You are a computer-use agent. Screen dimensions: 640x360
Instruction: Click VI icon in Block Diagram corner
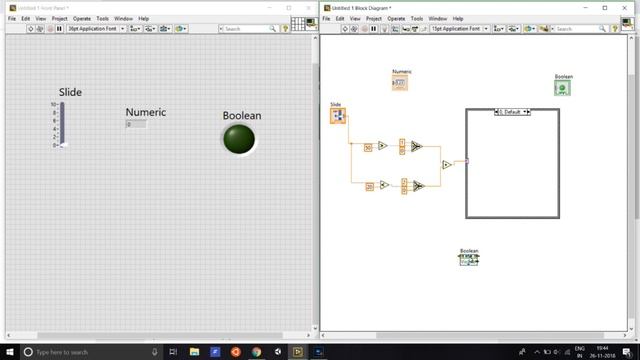coord(627,23)
